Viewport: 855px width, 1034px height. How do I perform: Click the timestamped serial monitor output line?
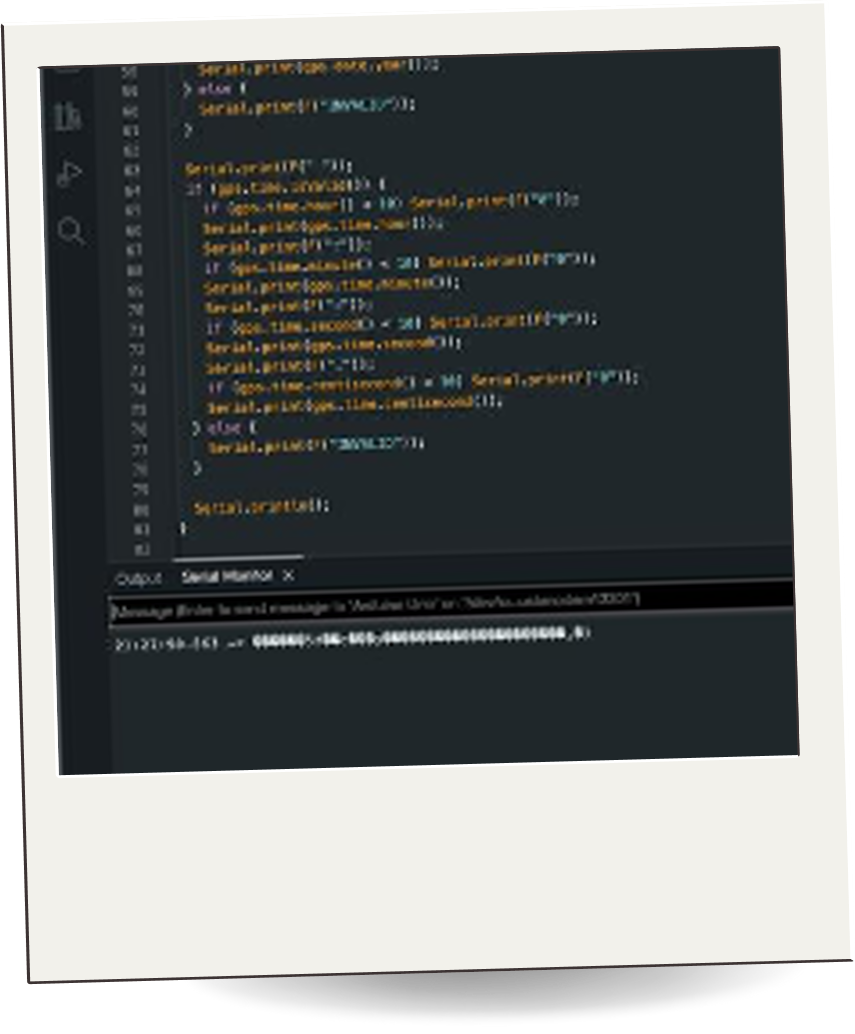coord(350,637)
